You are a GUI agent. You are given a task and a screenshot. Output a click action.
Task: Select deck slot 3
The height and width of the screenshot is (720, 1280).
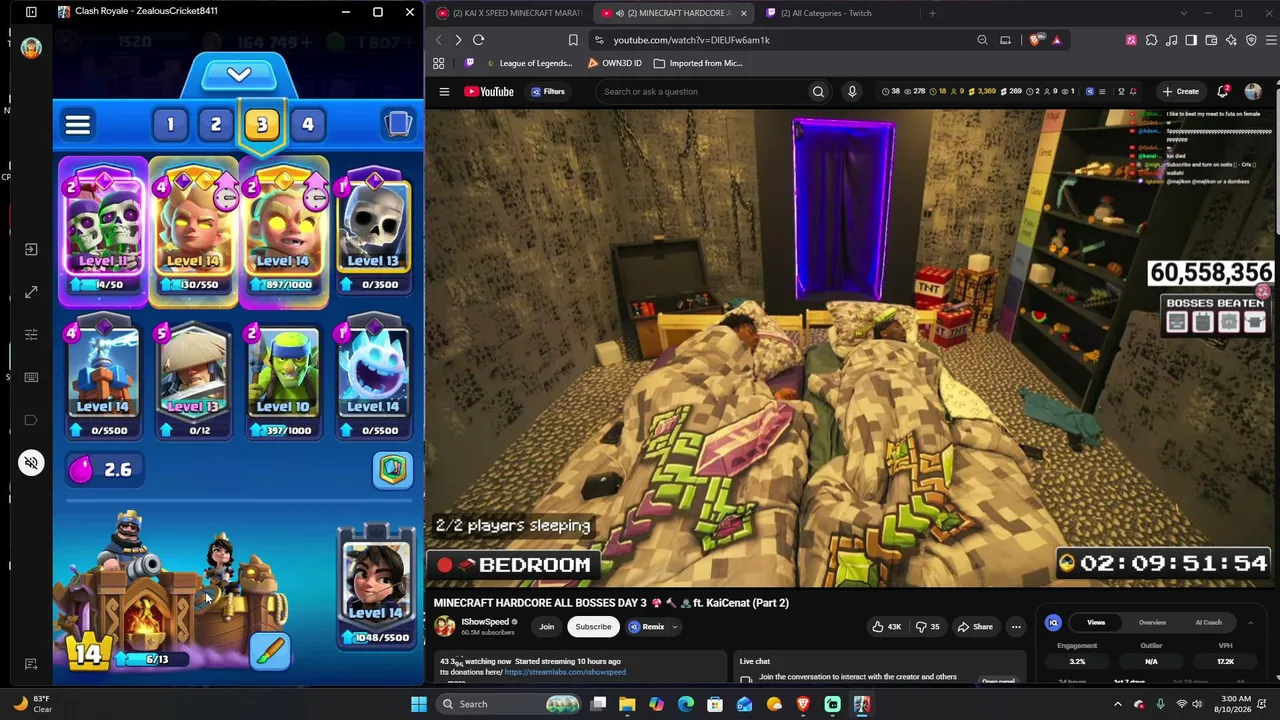coord(262,125)
